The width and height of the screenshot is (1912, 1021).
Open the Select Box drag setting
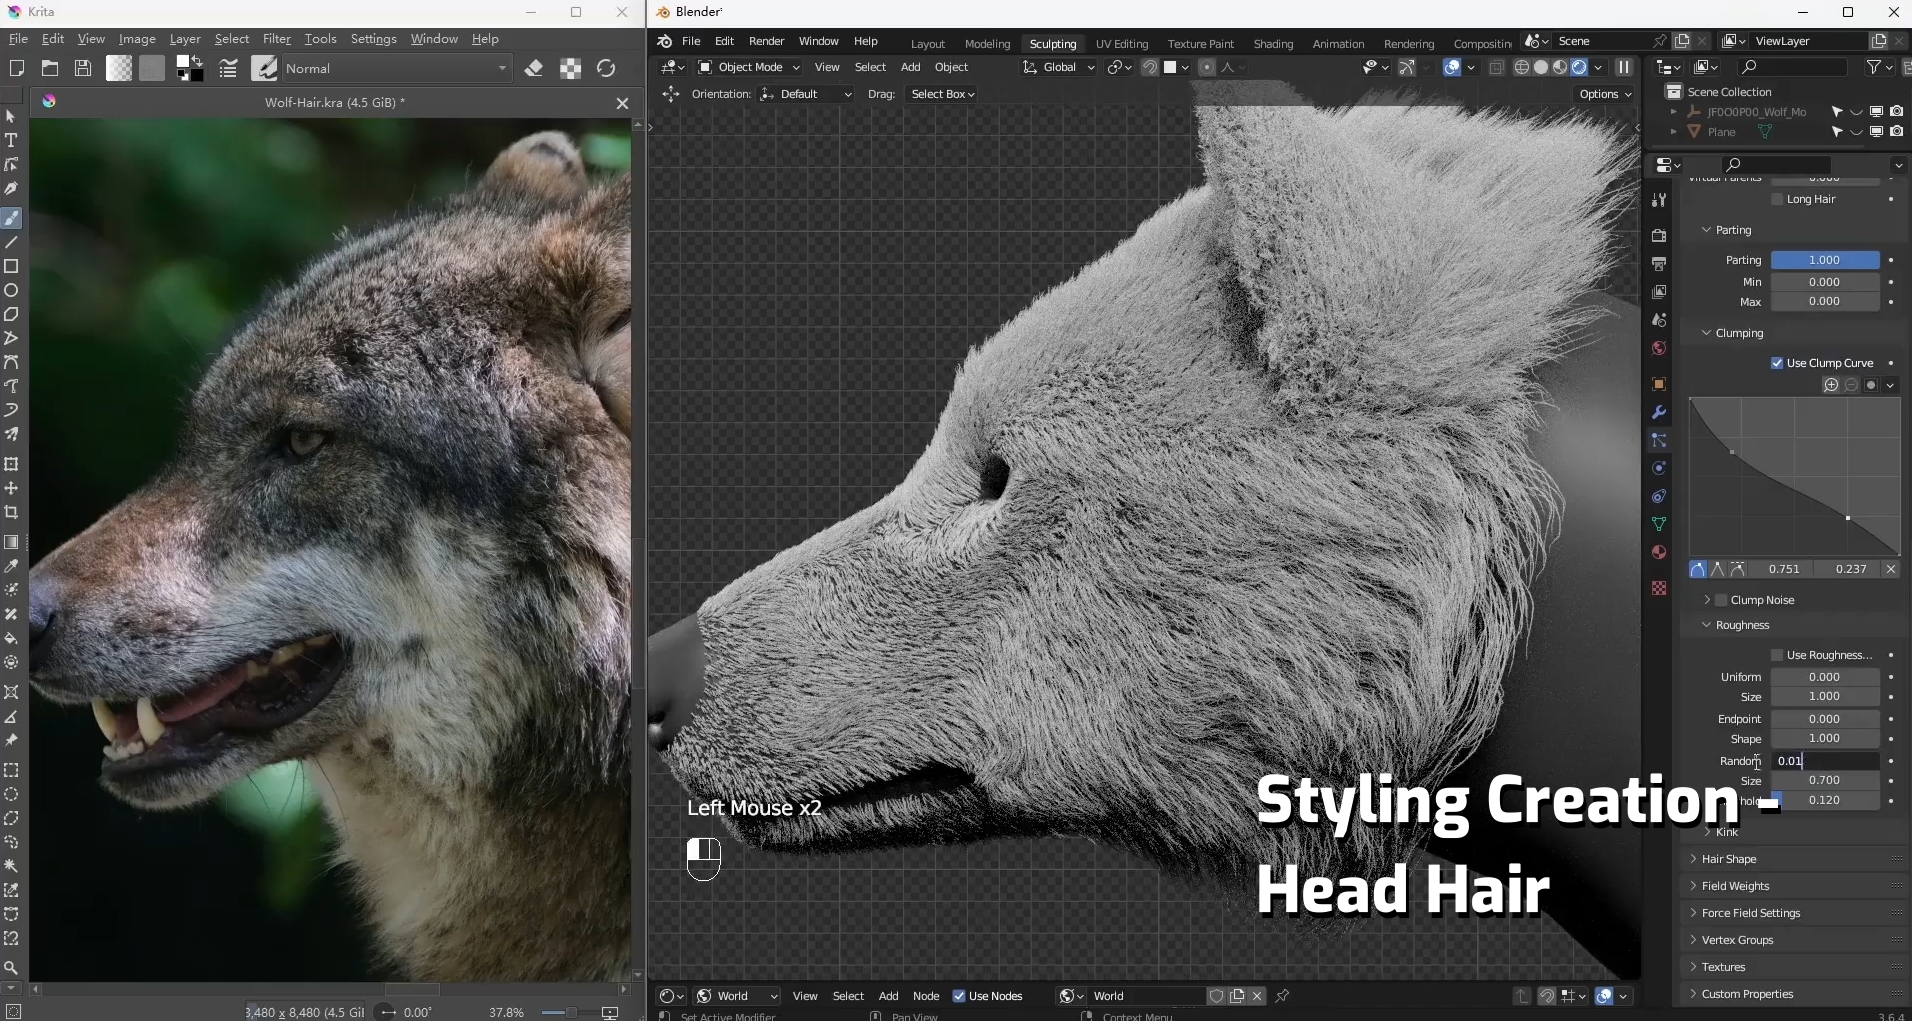942,94
